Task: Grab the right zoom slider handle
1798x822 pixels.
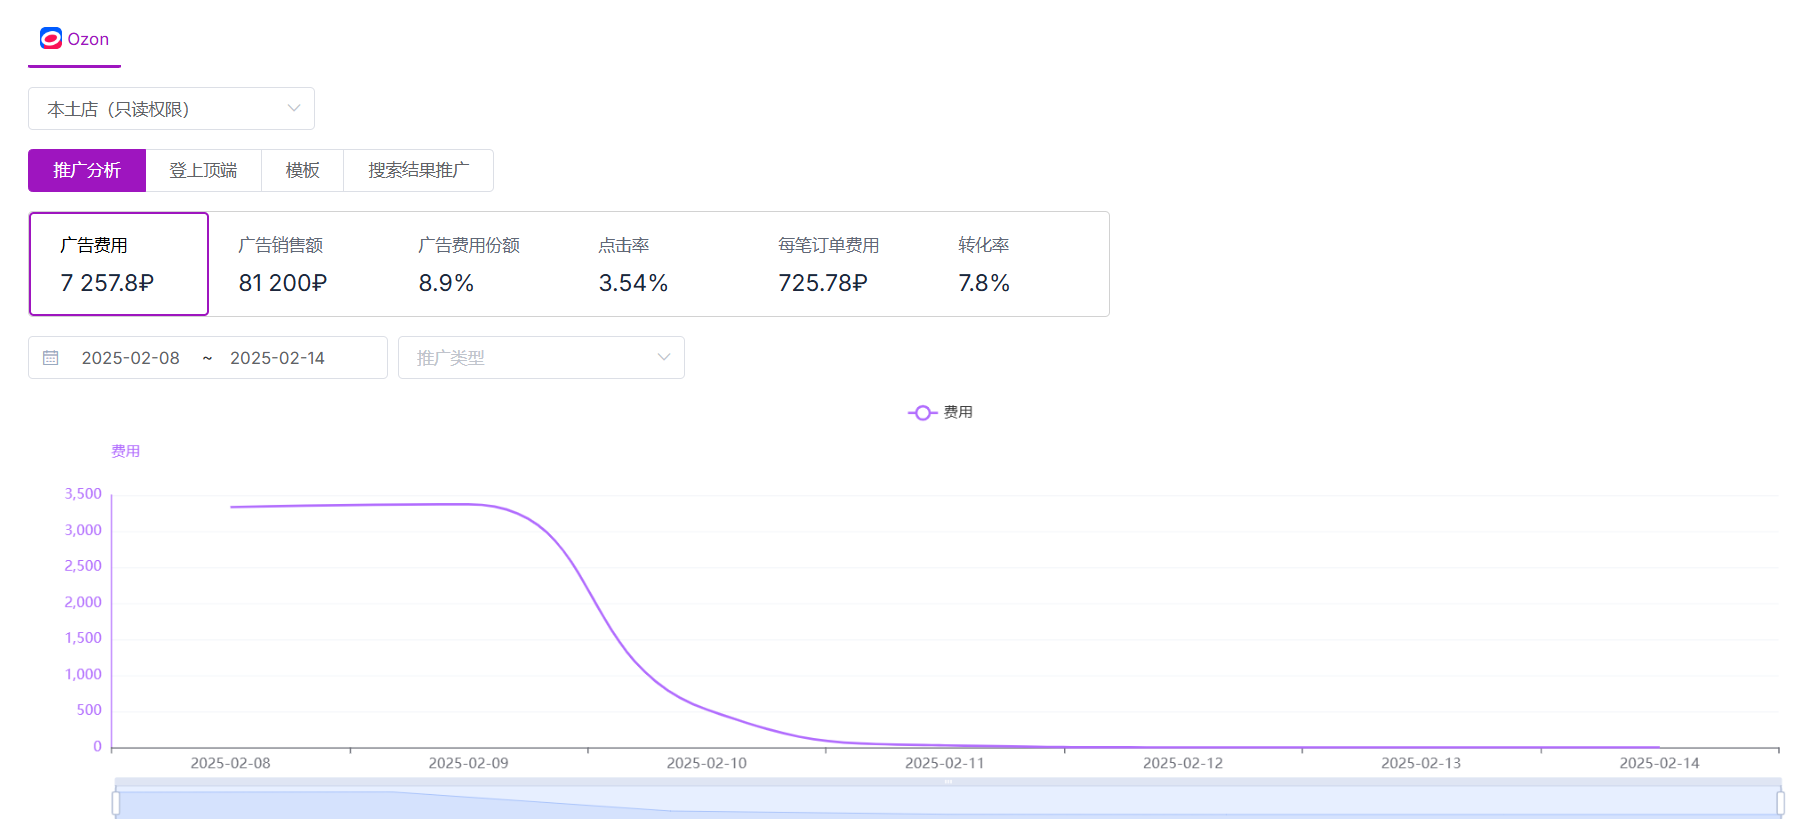Action: (1780, 803)
